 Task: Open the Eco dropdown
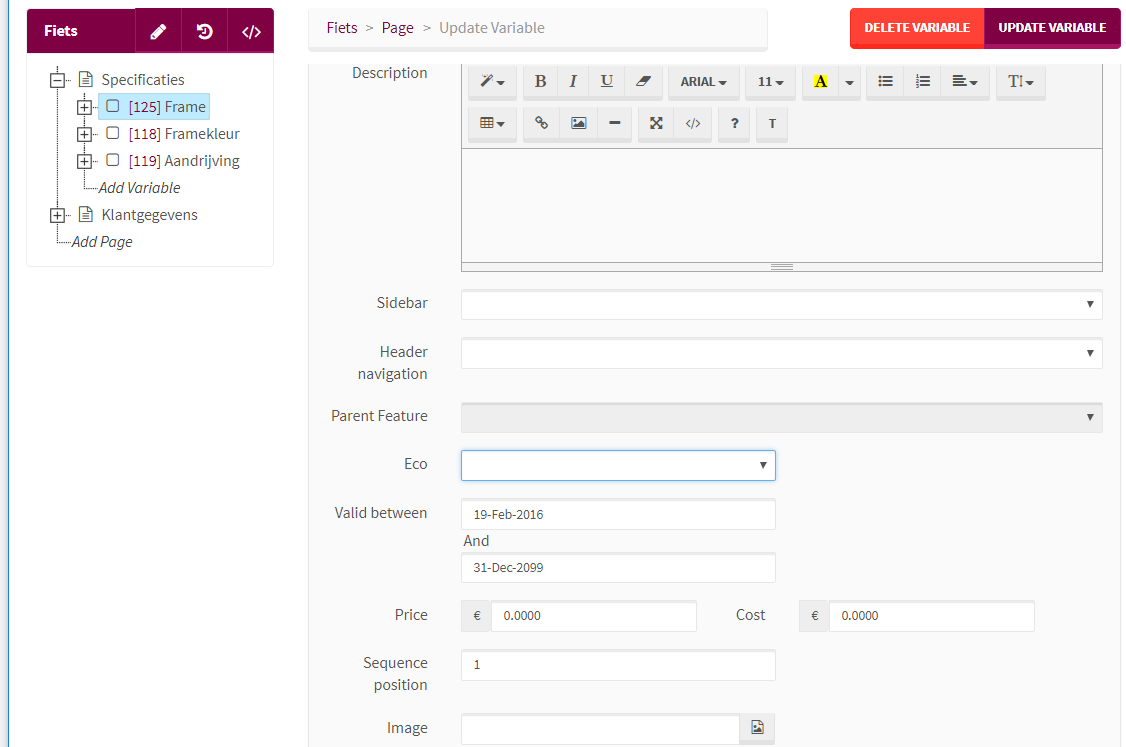tap(618, 465)
